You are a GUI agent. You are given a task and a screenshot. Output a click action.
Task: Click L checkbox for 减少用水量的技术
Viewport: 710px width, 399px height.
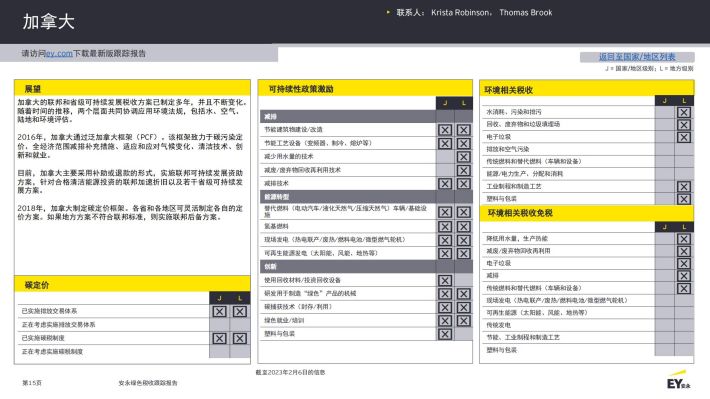pyautogui.click(x=463, y=157)
